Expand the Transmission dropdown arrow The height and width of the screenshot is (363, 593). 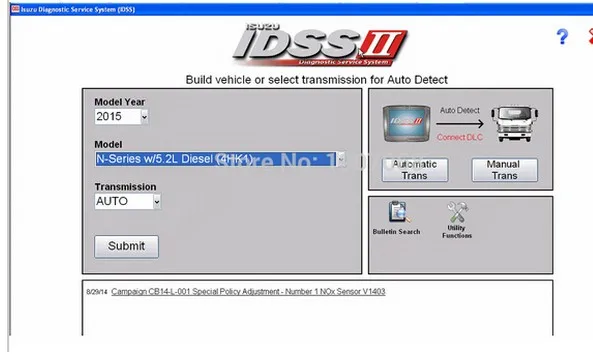pyautogui.click(x=157, y=202)
